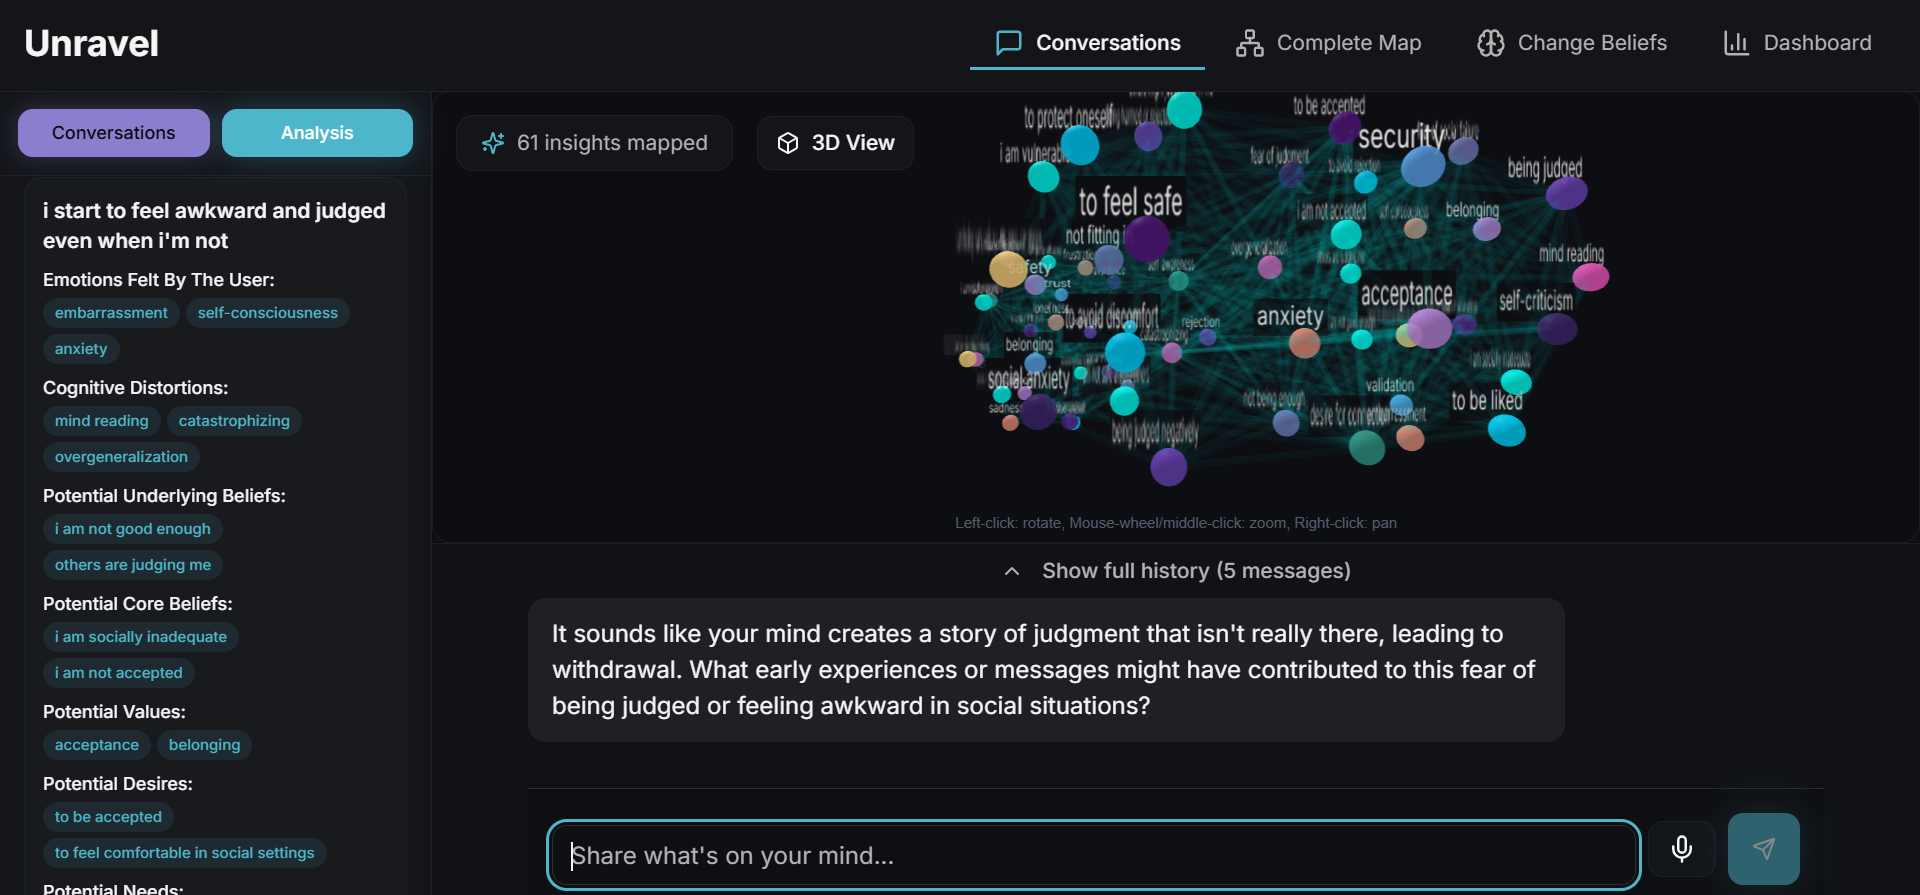Click the send message paper plane icon

point(1764,849)
